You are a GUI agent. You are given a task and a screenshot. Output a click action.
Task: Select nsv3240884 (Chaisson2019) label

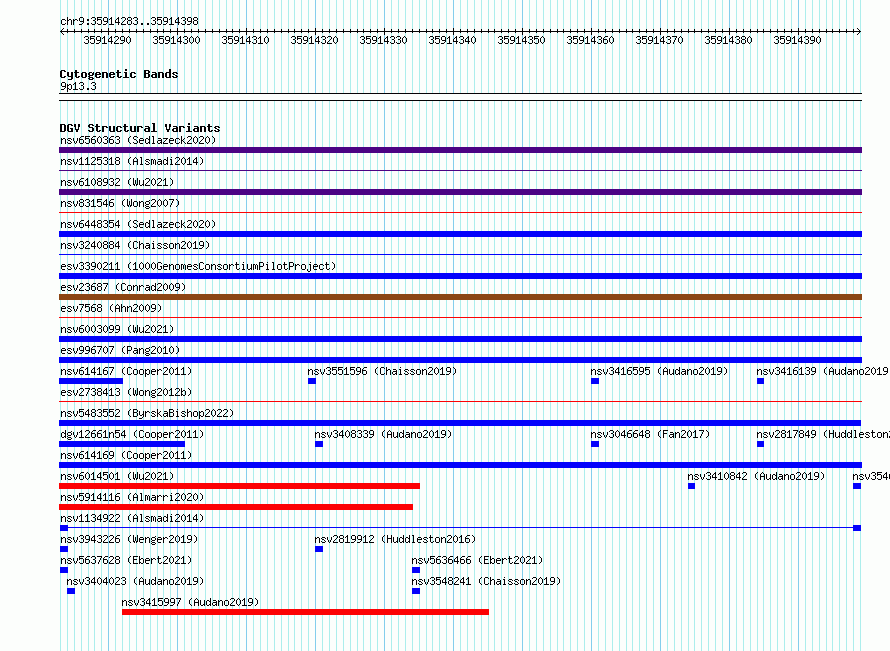click(x=135, y=245)
